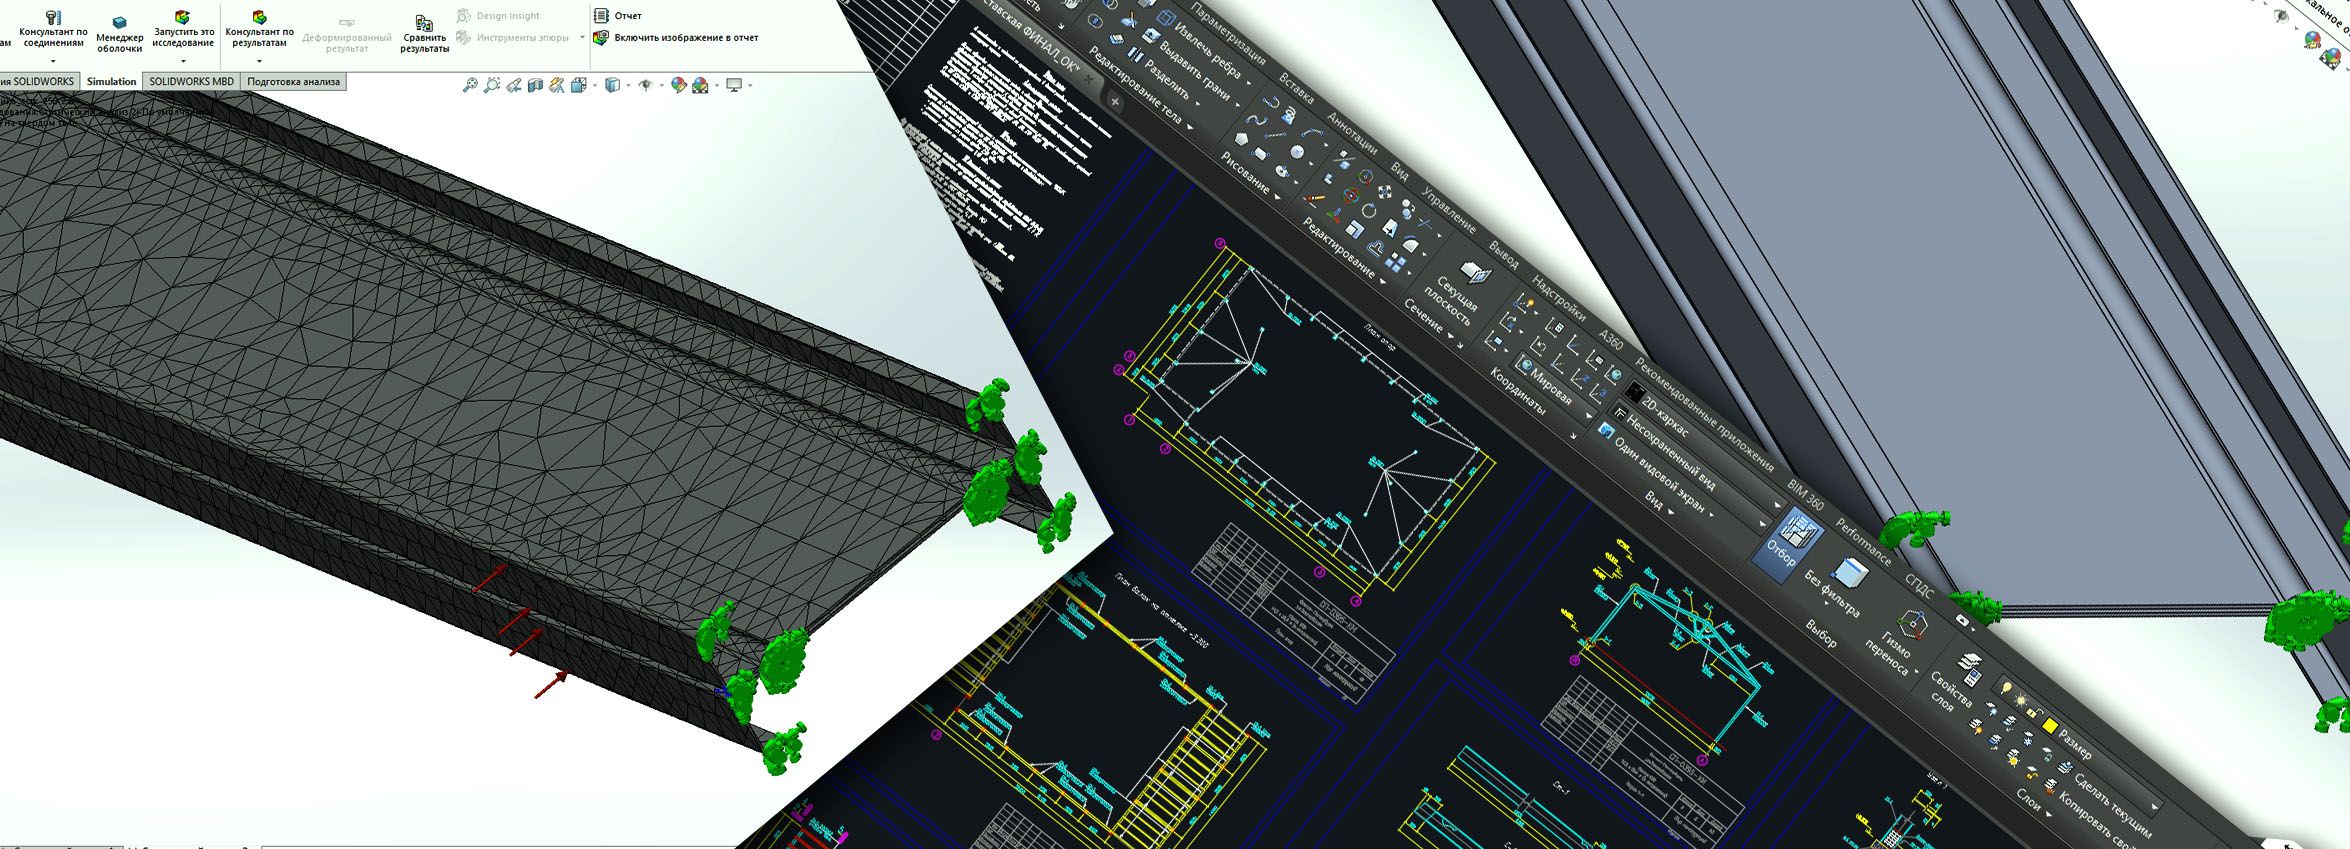Open the СПДС ribbon tab
This screenshot has height=849, width=2350.
pos(1919,586)
